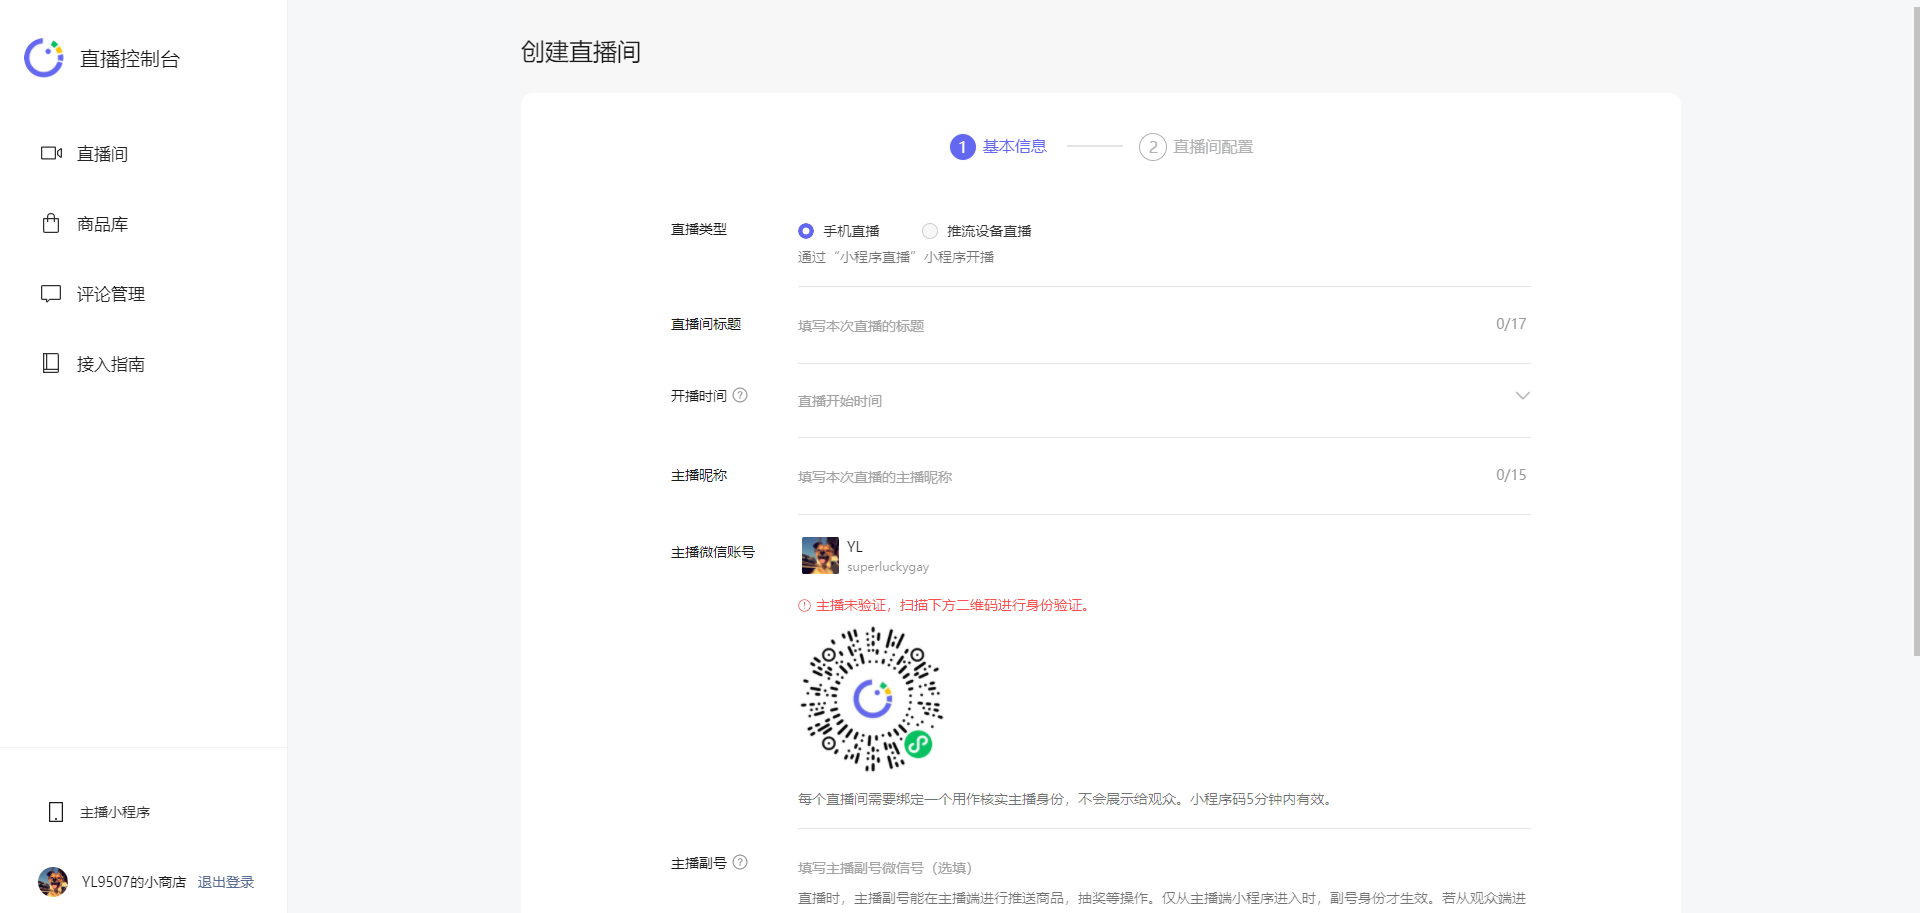This screenshot has height=913, width=1920.
Task: Click the 主播昵称 field label
Action: click(x=699, y=475)
